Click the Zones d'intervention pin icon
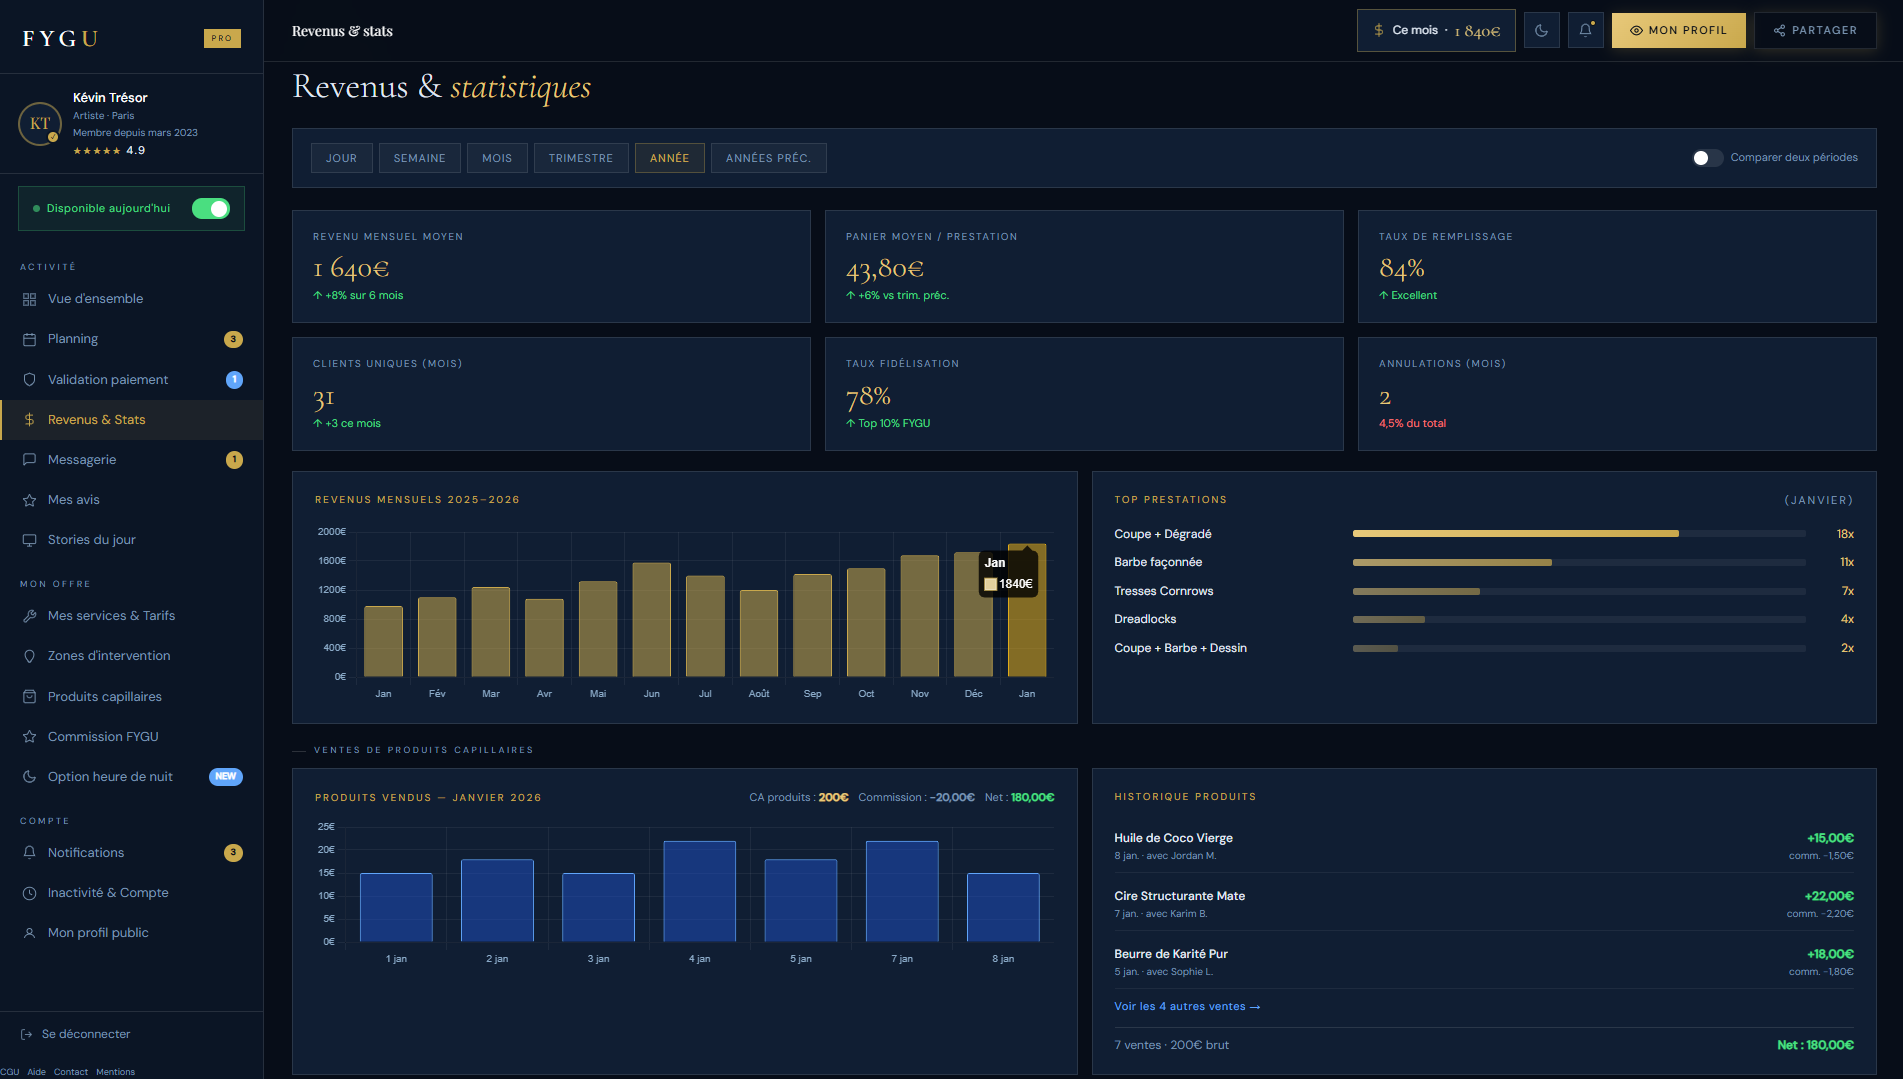The height and width of the screenshot is (1079, 1903). click(29, 656)
